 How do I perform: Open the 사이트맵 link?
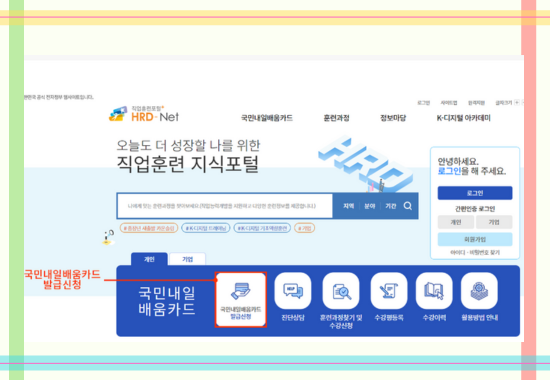pyautogui.click(x=449, y=103)
